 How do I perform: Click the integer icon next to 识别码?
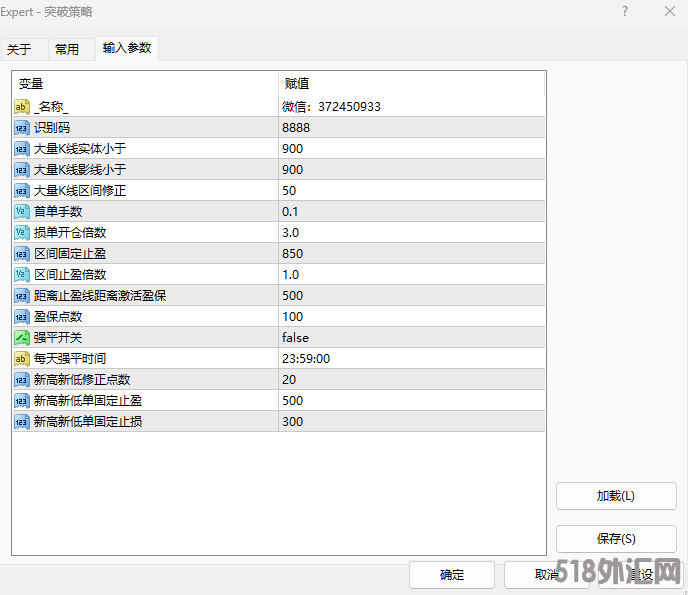point(22,128)
